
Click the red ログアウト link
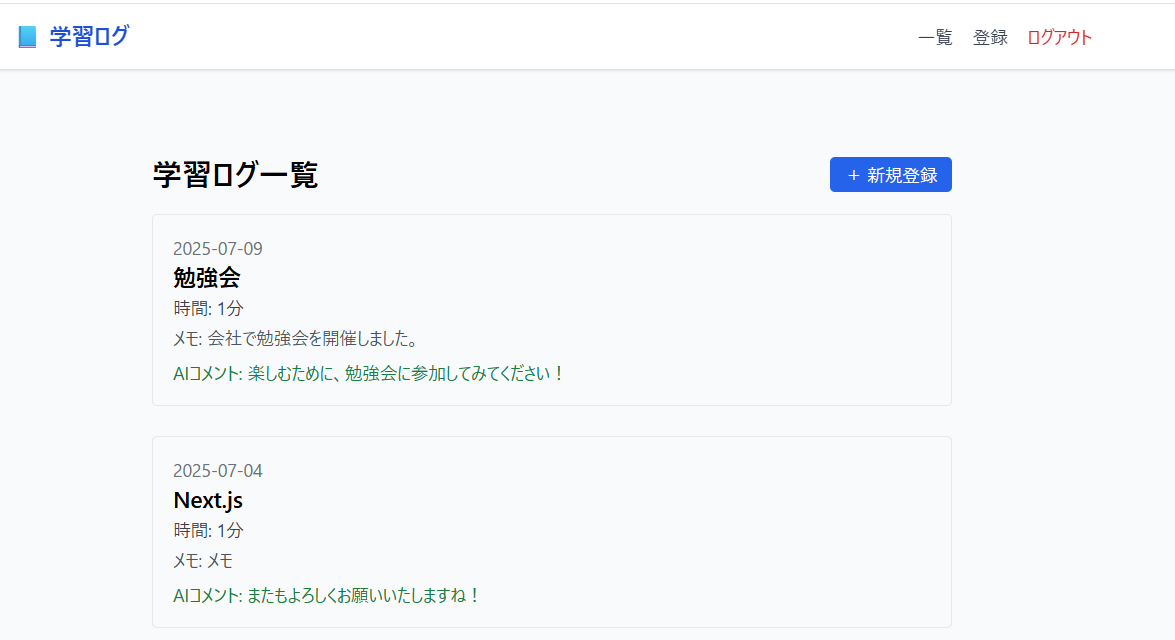1059,37
